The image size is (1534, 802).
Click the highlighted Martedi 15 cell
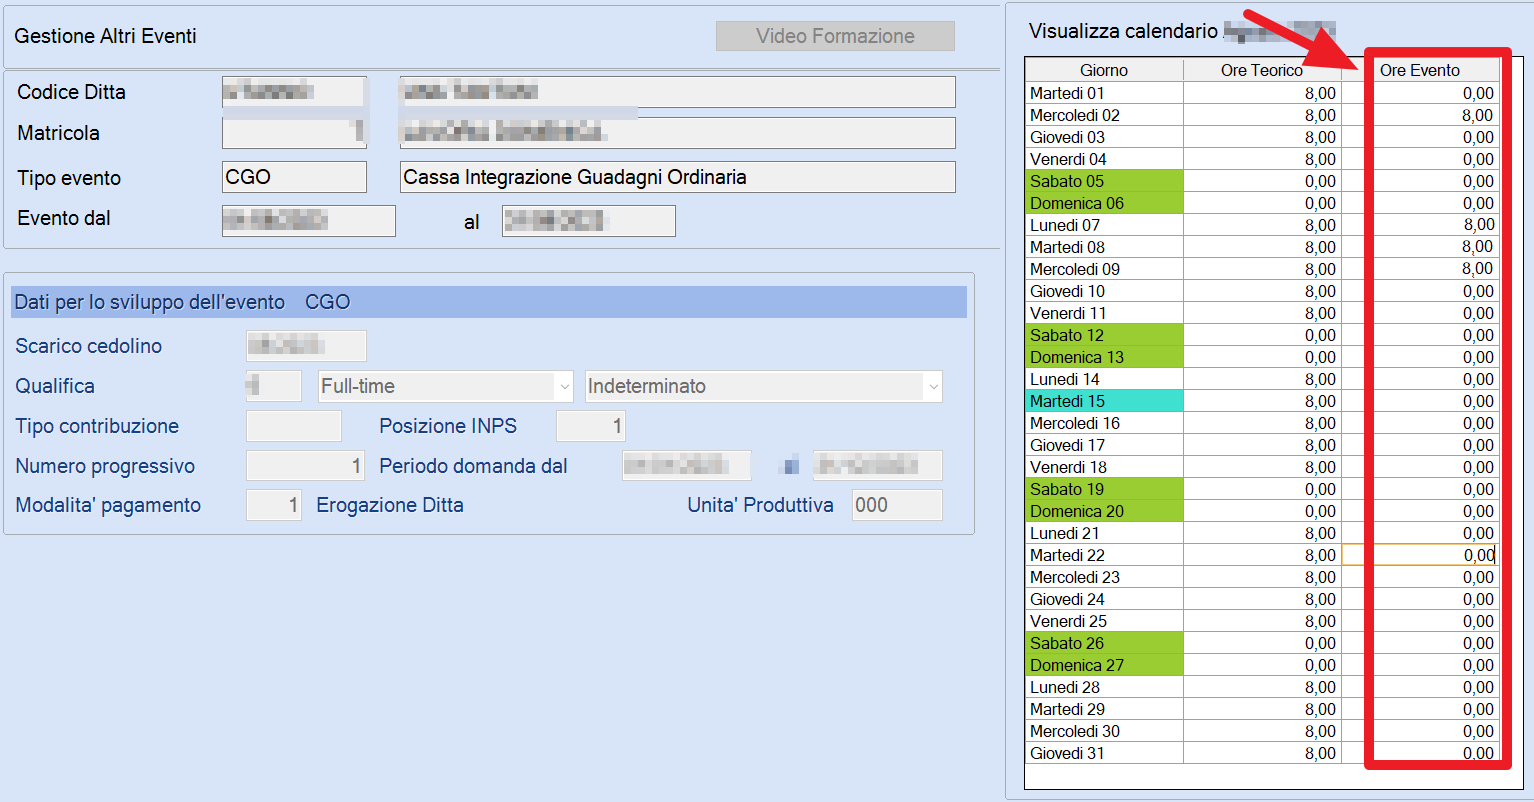point(1104,401)
